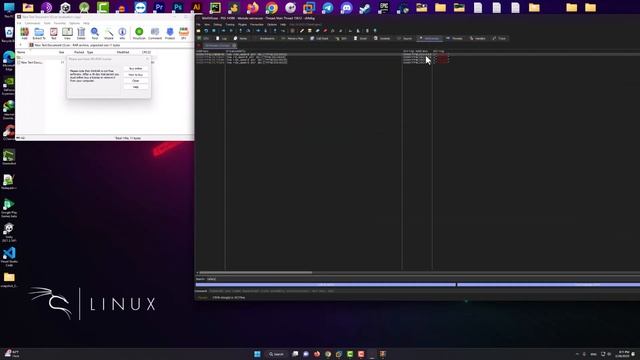
Task: Sort WinRAR list by Name column
Action: [21, 52]
